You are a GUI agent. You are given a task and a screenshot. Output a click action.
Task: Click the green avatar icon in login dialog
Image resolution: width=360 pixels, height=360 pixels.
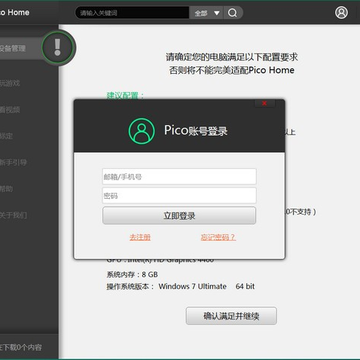point(142,131)
